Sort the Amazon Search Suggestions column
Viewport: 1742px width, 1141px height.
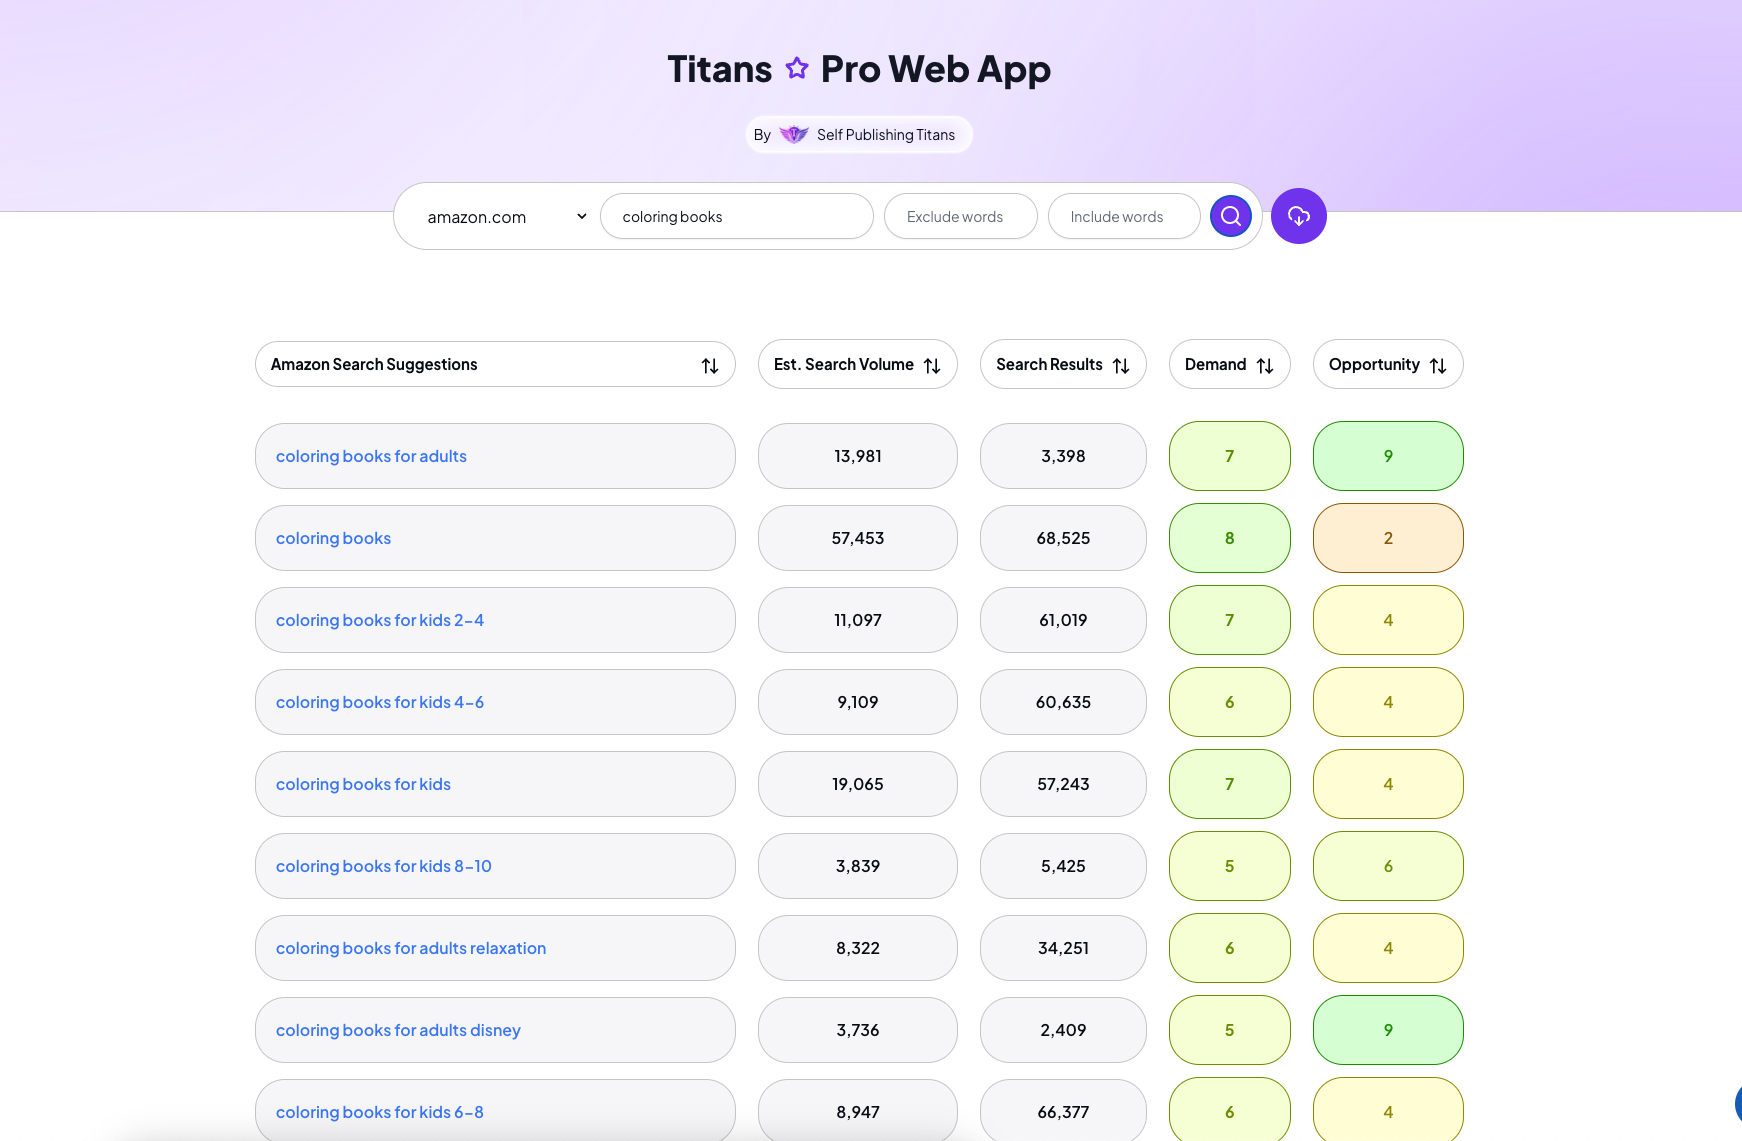(x=710, y=364)
